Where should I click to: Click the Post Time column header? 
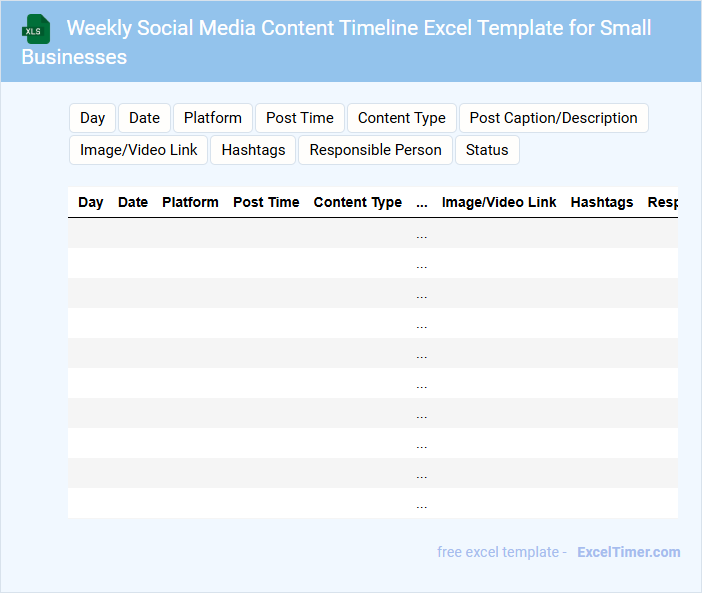tap(266, 202)
